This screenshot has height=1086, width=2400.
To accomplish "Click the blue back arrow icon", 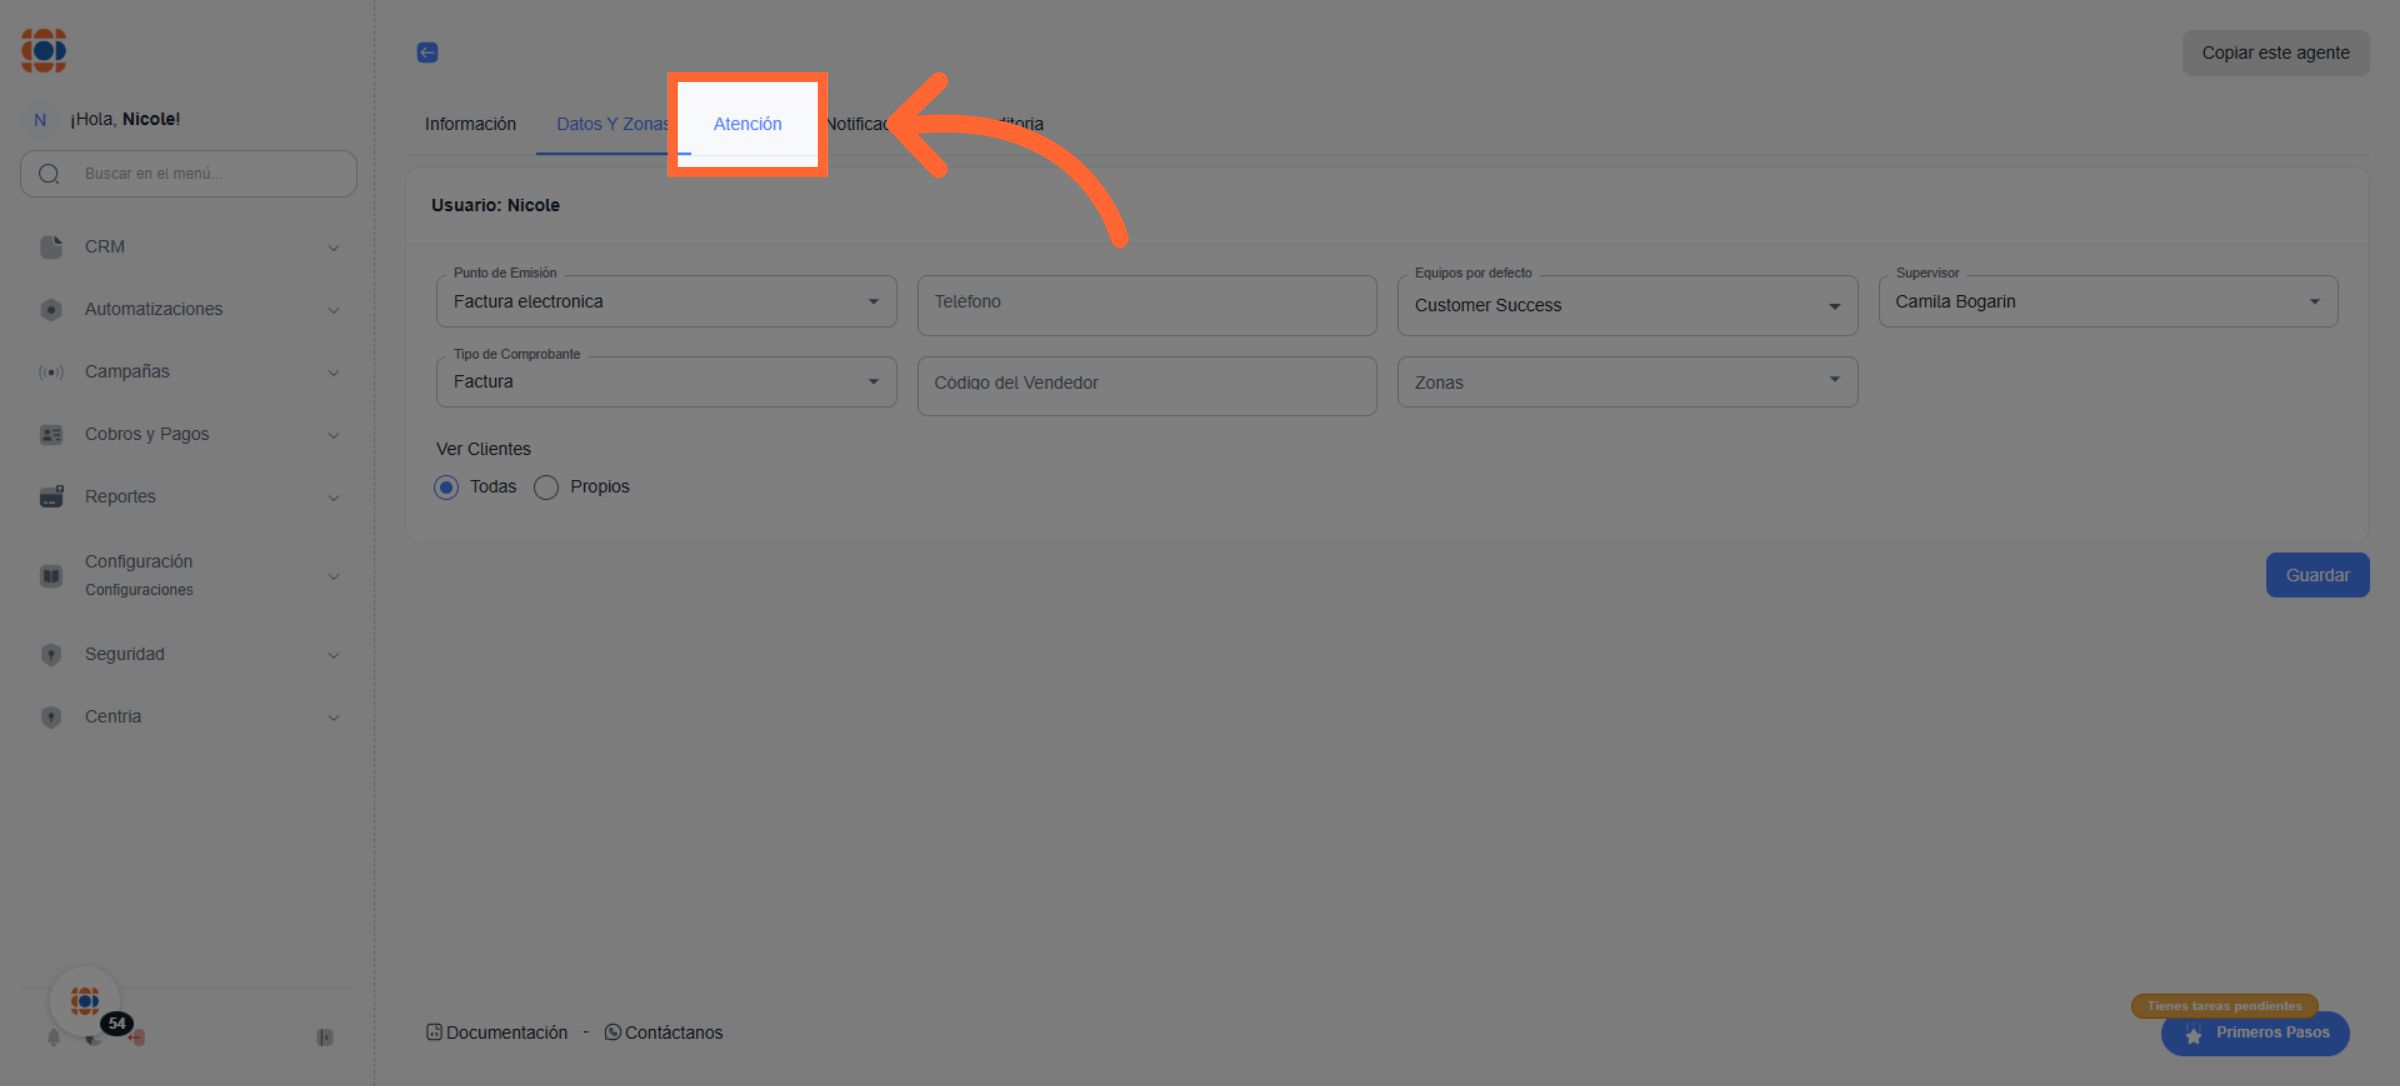I will point(427,52).
